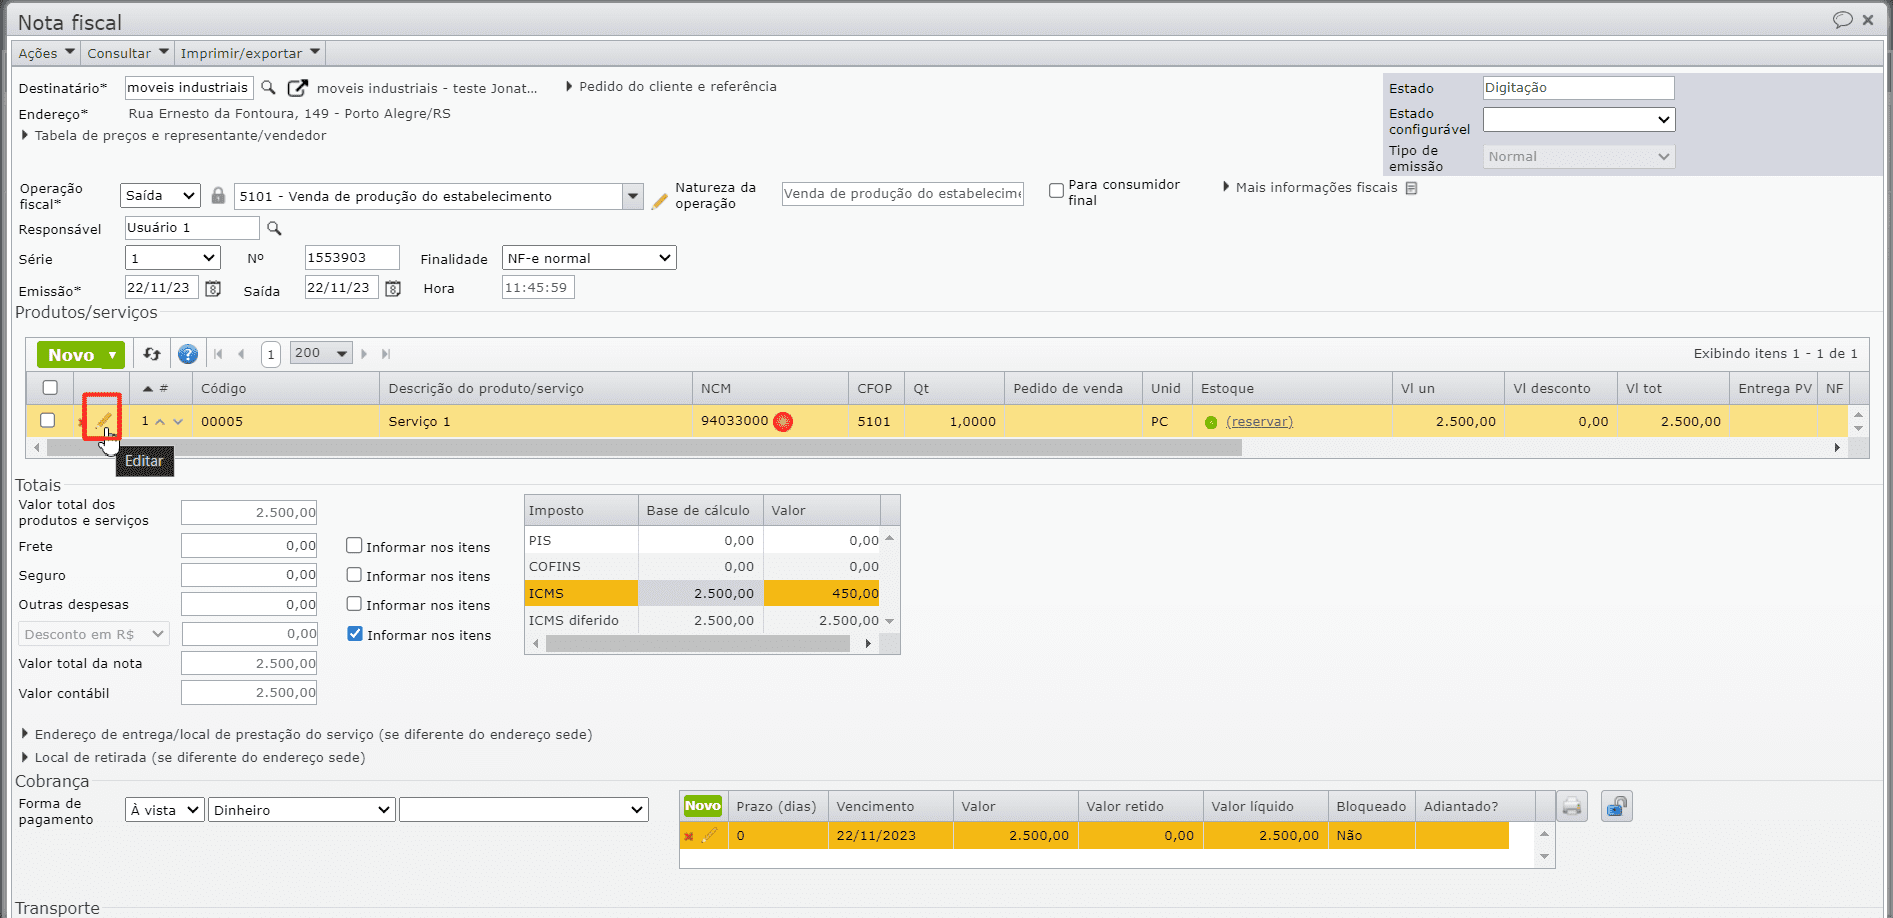
Task: Expand Mais informações fiscais section
Action: point(1316,187)
